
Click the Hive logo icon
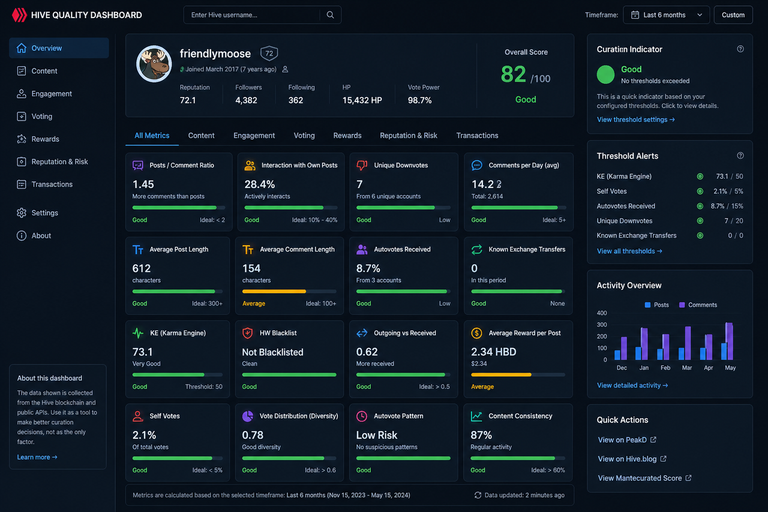pos(19,15)
